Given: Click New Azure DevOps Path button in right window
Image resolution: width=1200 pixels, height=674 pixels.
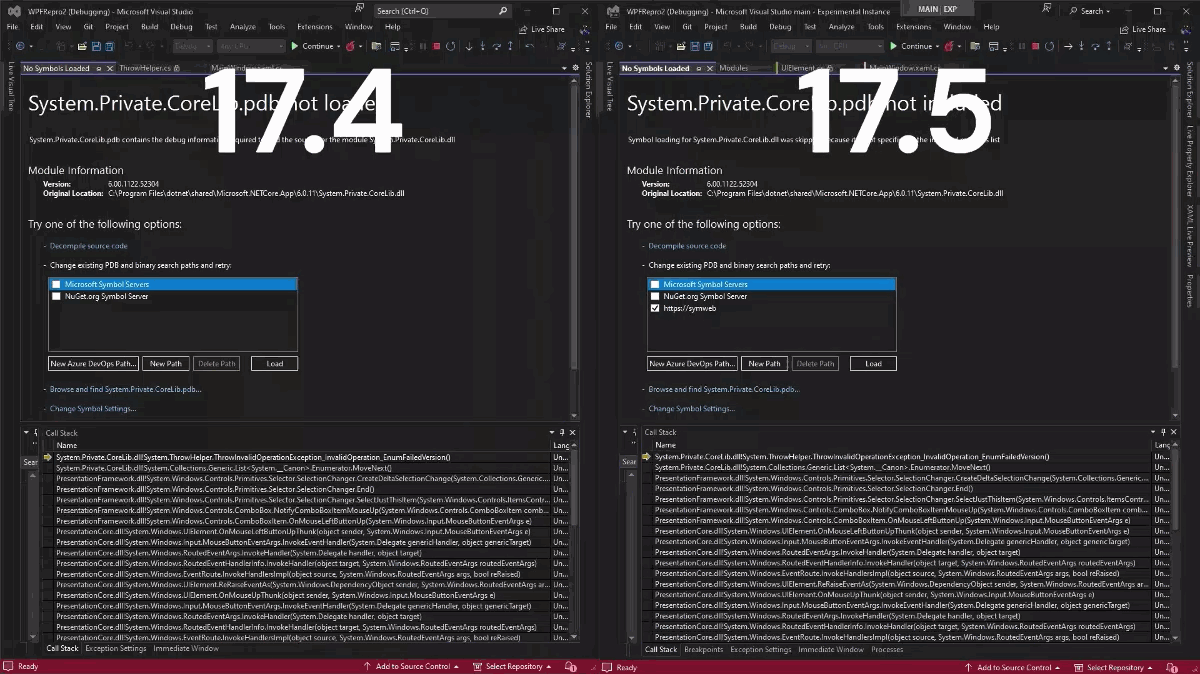Looking at the screenshot, I should click(x=692, y=364).
